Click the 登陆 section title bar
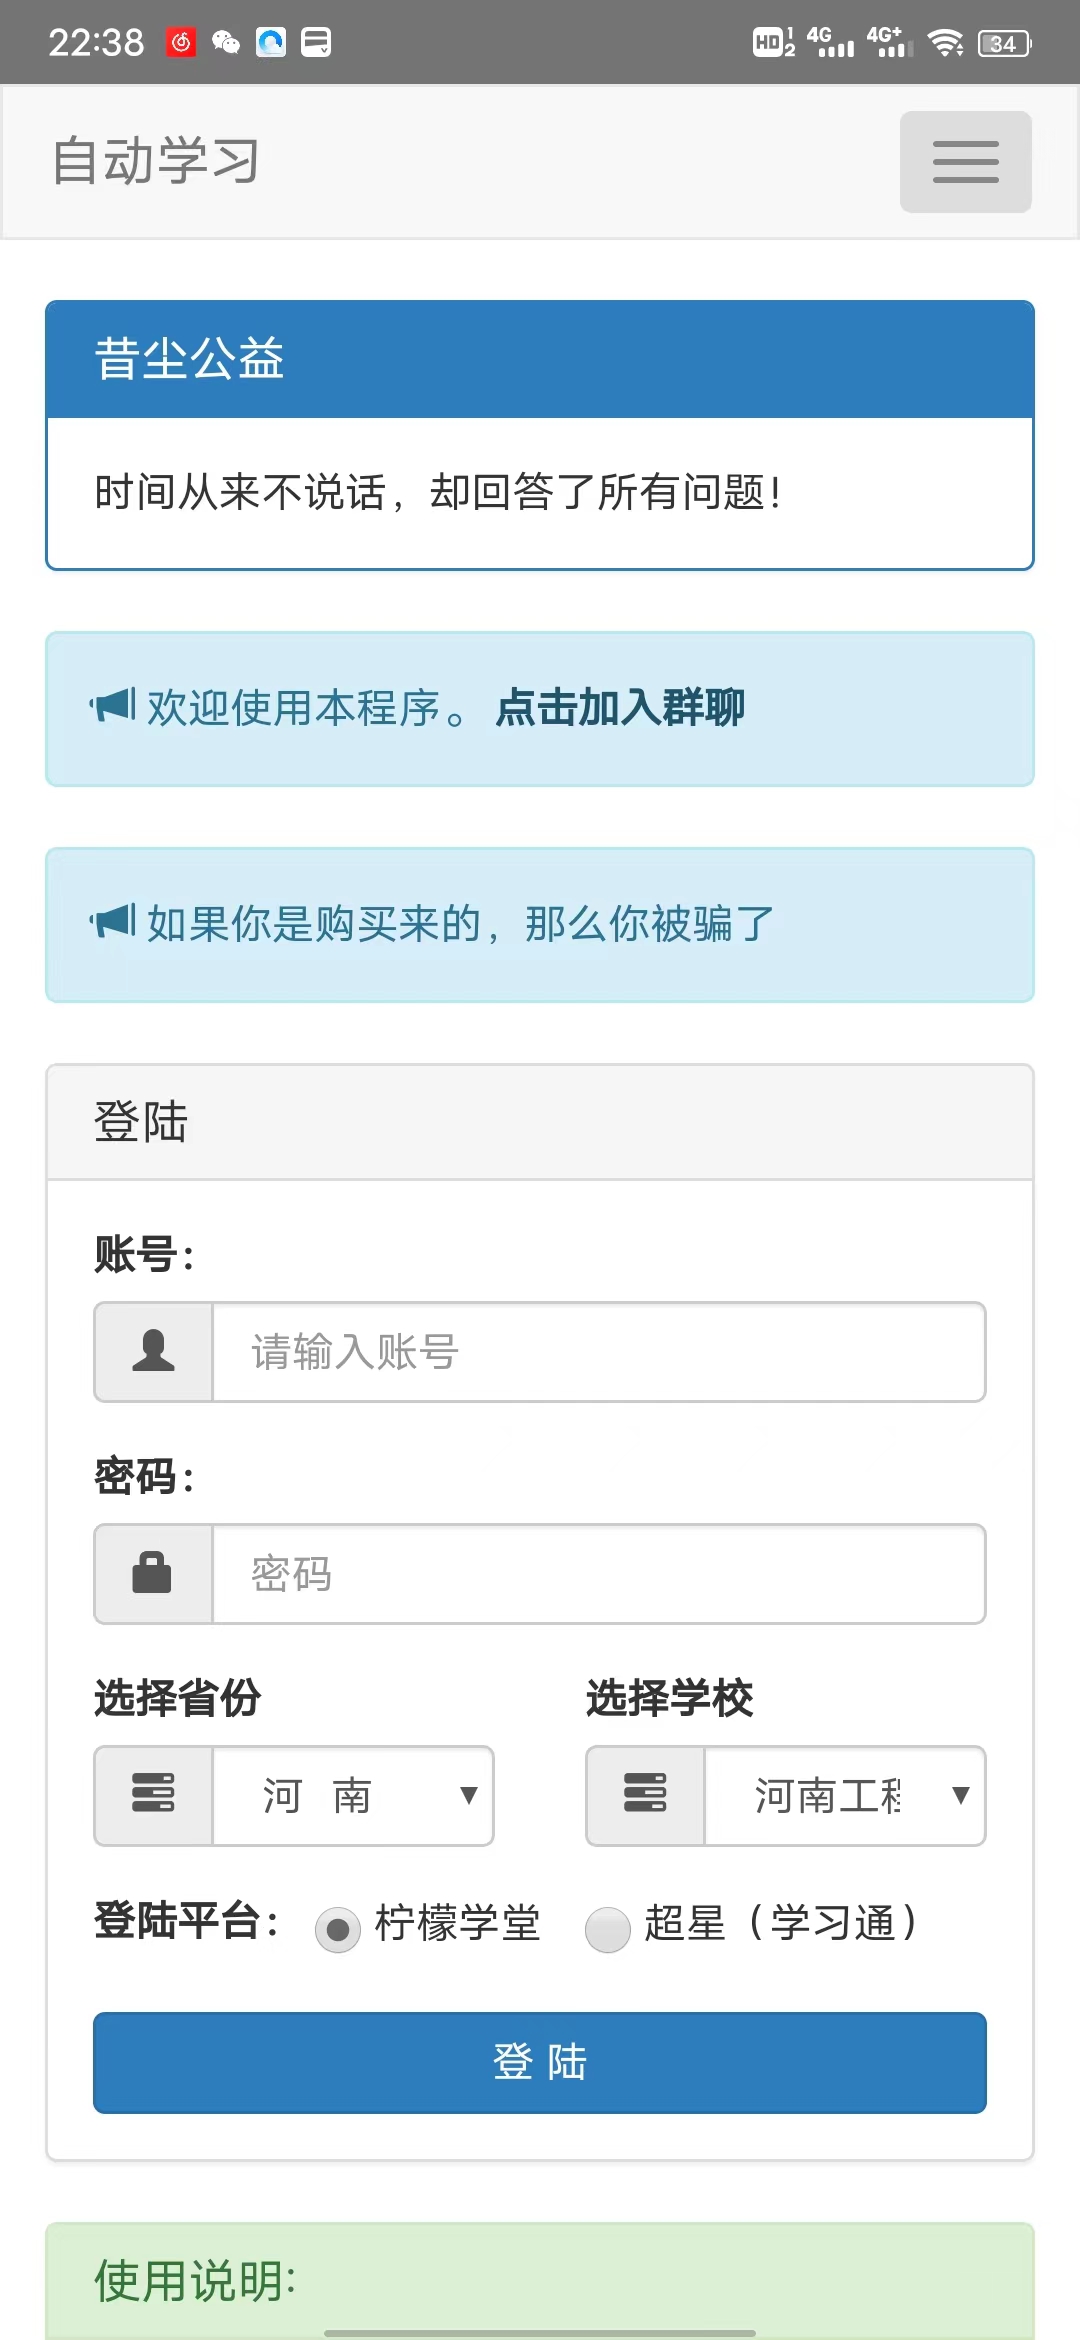 tap(539, 1121)
